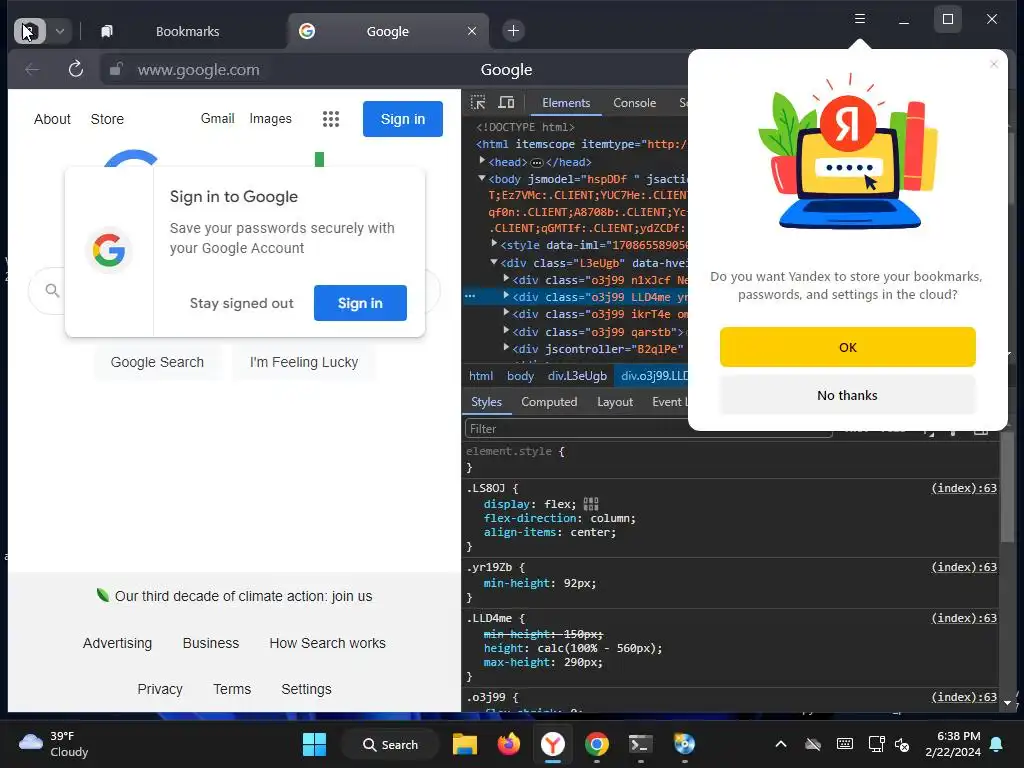Expand the head element node
The width and height of the screenshot is (1024, 768).
pyautogui.click(x=482, y=161)
